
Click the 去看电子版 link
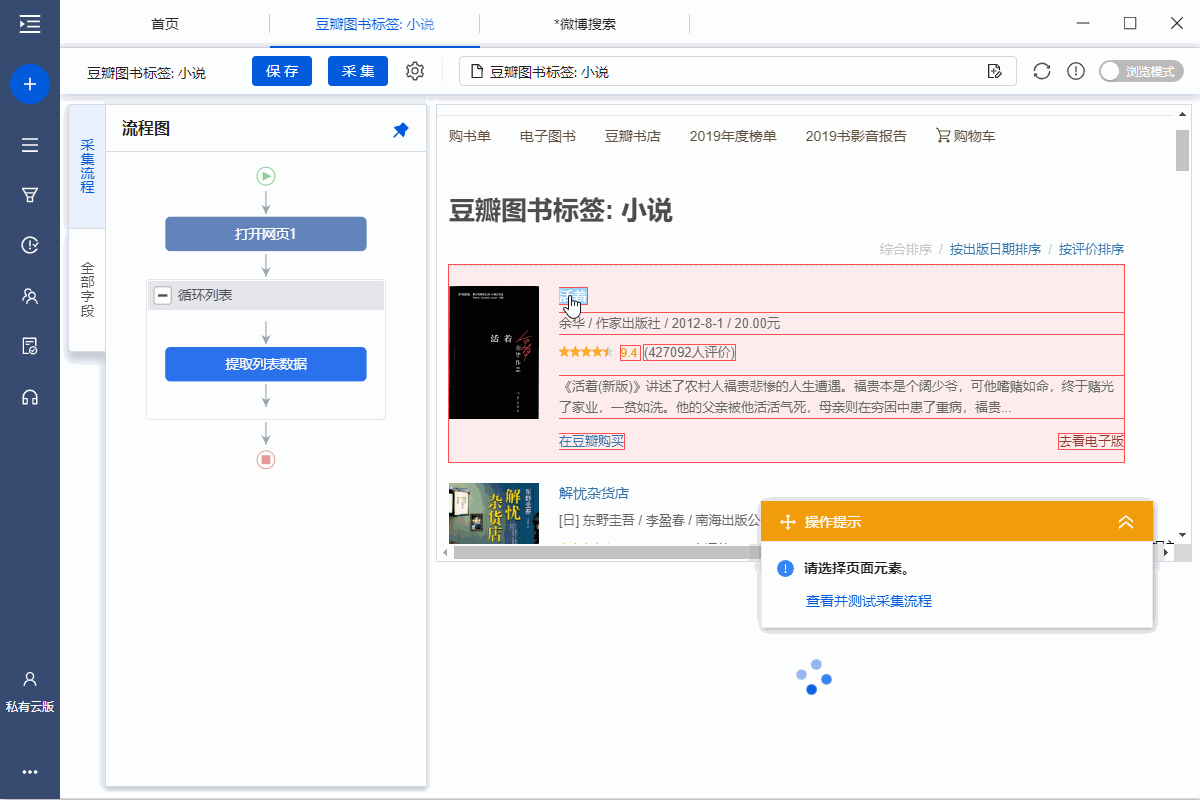(x=1091, y=441)
